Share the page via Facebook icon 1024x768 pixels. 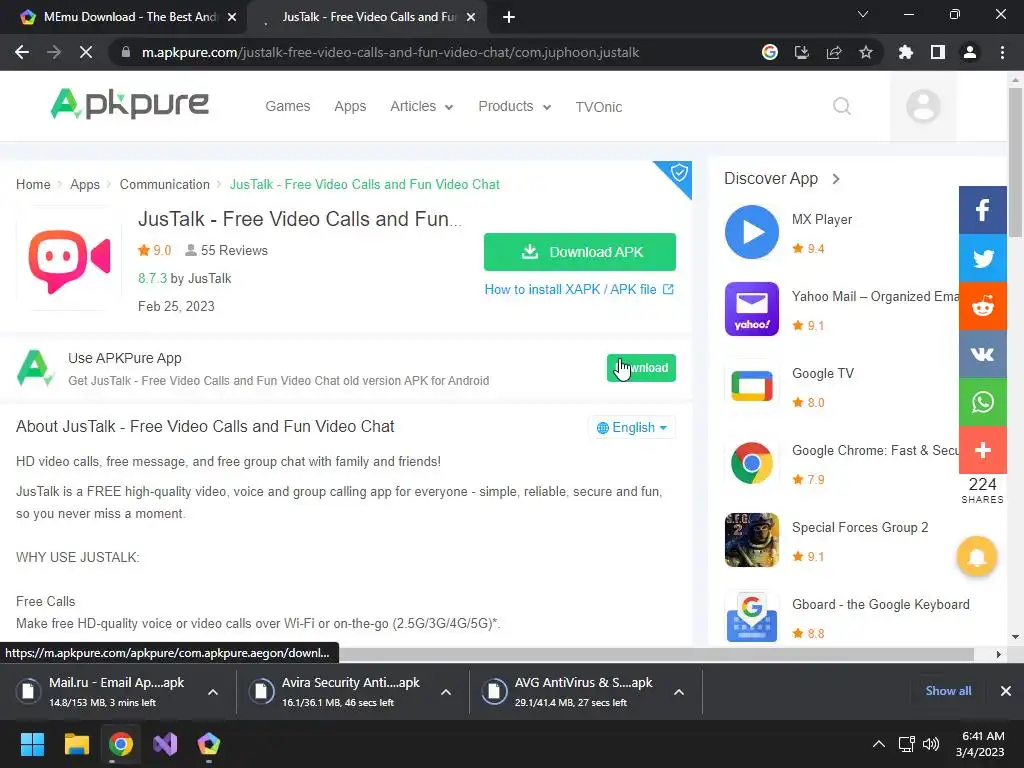tap(982, 210)
